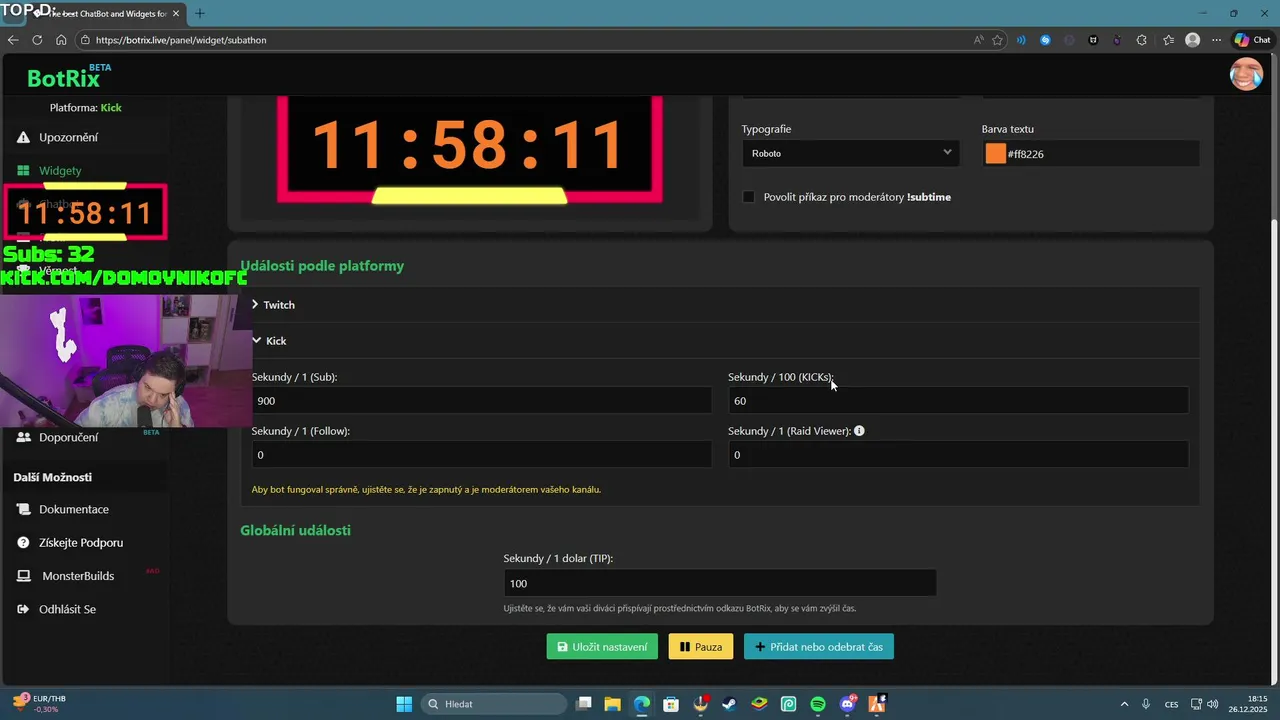Click the #ff8226 text color field

point(1100,154)
